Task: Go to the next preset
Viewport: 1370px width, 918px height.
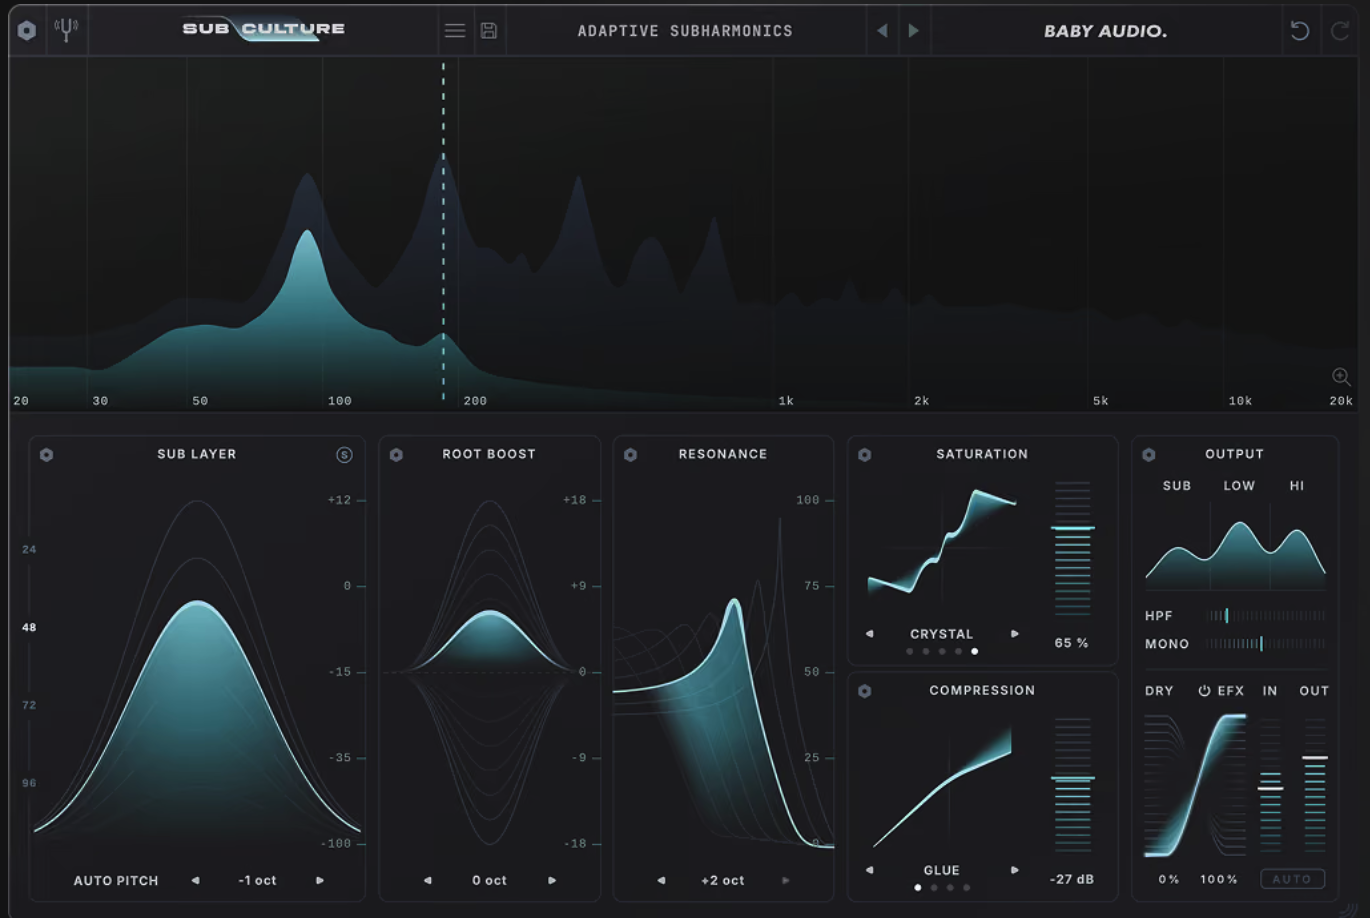Action: click(913, 31)
